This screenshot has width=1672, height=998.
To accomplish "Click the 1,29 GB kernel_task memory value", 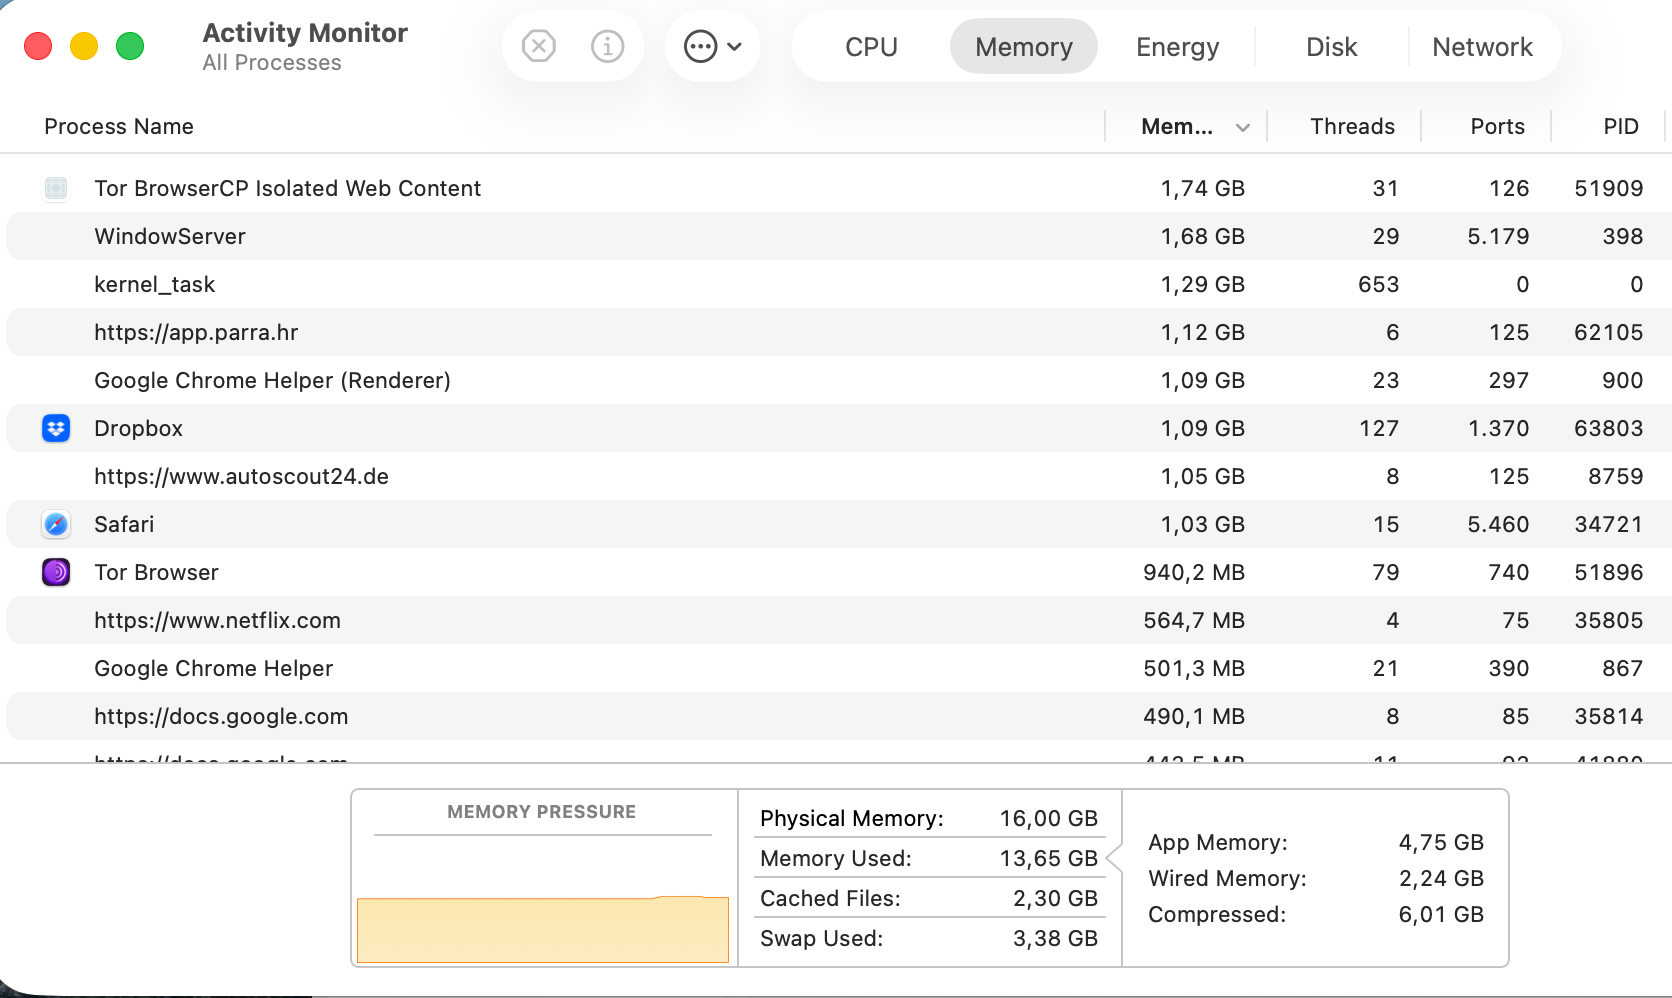I will [1202, 285].
